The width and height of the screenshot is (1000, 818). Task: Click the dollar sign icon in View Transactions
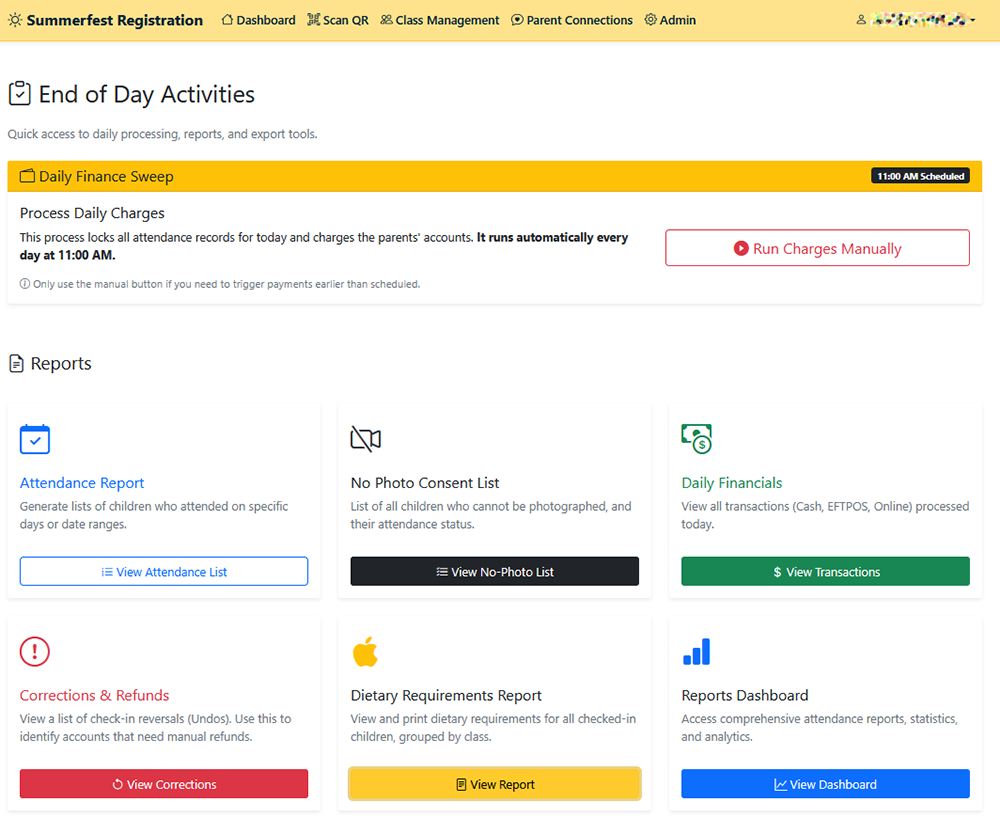tap(777, 572)
